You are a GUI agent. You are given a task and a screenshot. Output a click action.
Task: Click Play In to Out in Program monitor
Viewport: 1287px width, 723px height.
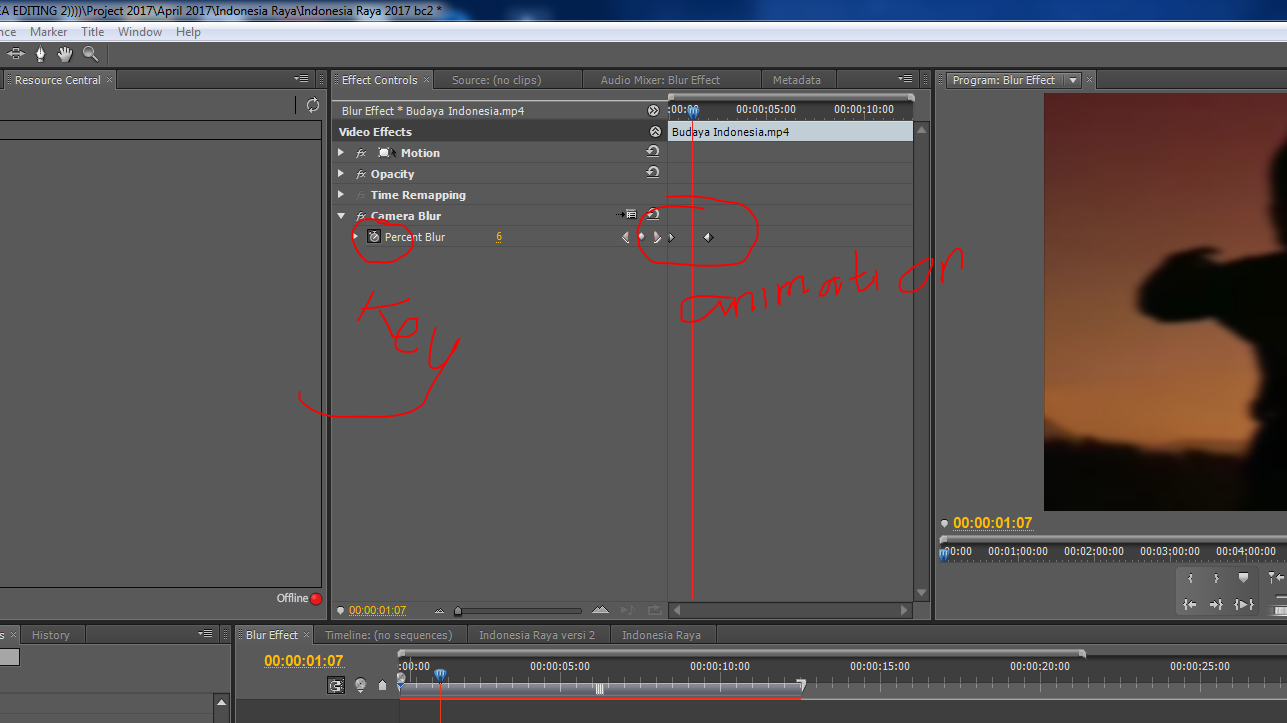1244,603
